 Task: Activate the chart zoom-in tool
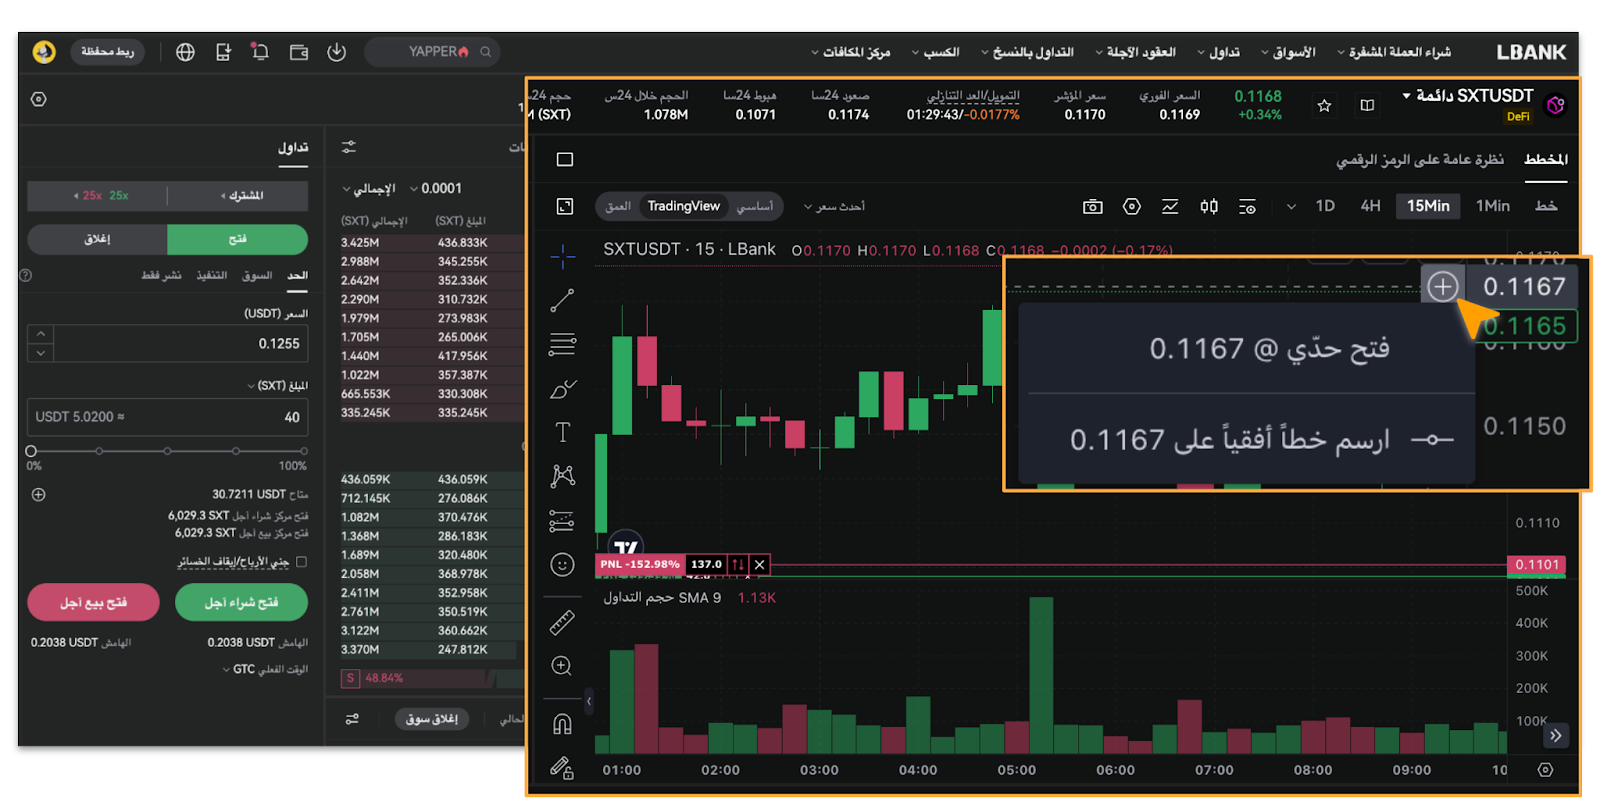tap(563, 667)
